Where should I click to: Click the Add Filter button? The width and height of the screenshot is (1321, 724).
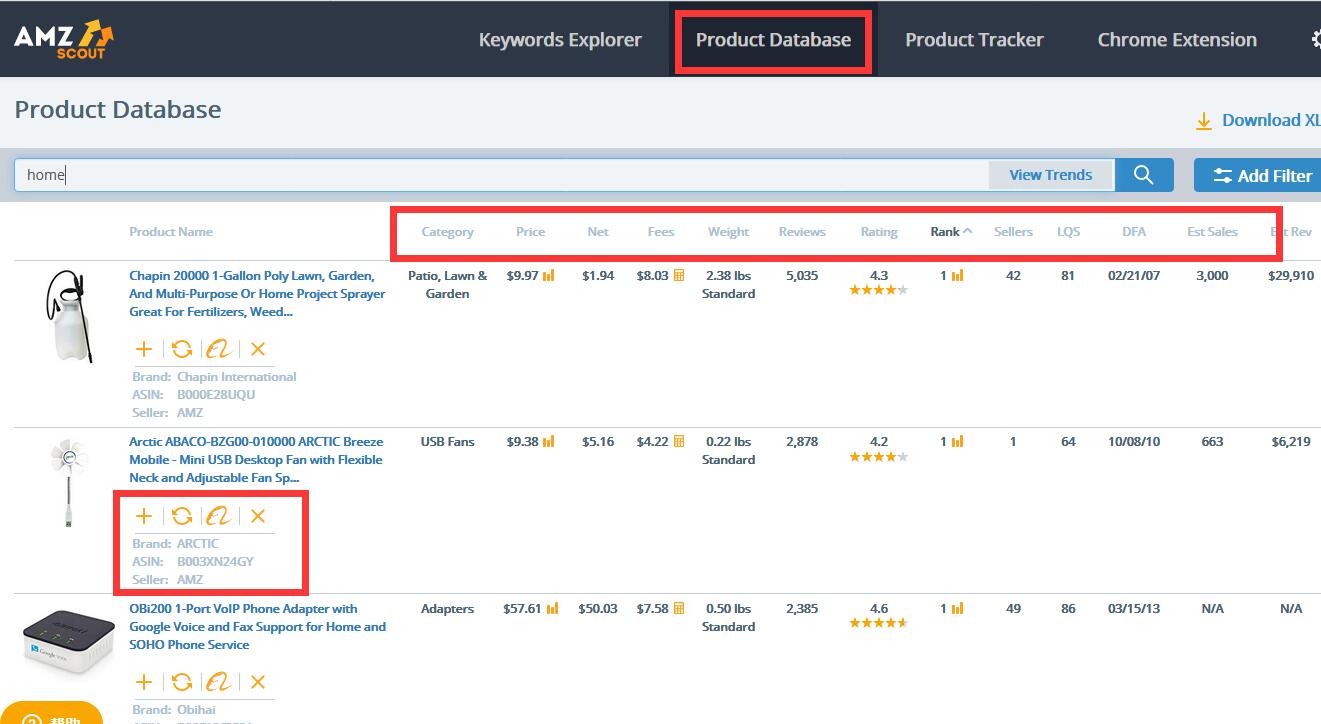click(1262, 175)
